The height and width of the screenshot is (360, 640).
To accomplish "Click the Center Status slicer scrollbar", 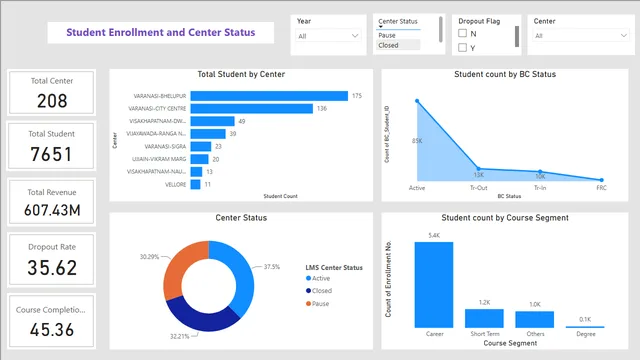I will coord(441,29).
